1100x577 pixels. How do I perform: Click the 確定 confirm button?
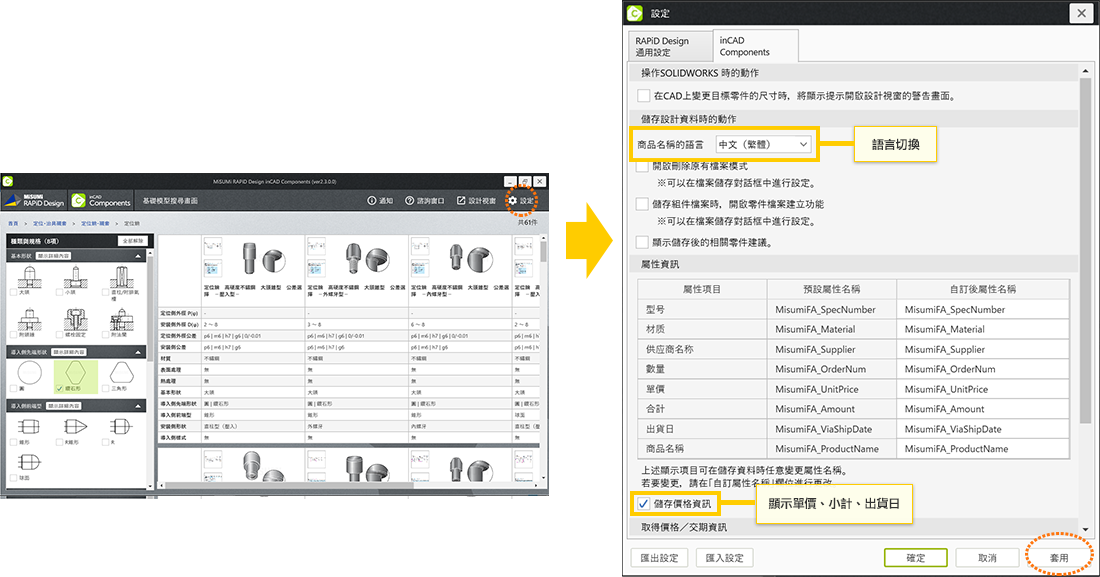pos(914,558)
